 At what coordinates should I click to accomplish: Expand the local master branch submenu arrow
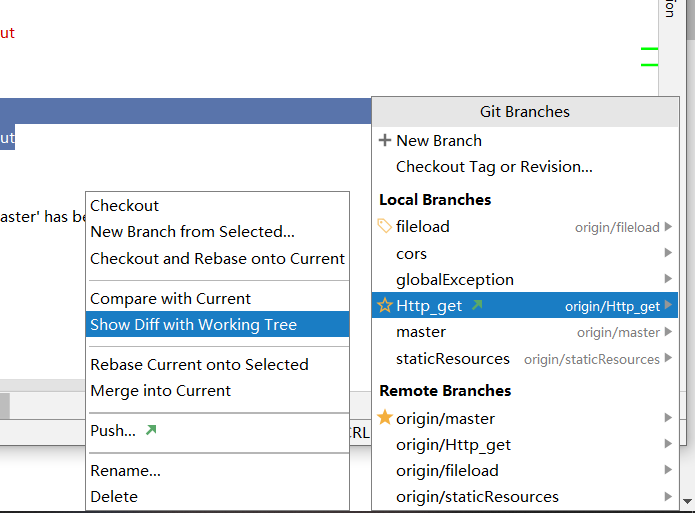tap(668, 332)
